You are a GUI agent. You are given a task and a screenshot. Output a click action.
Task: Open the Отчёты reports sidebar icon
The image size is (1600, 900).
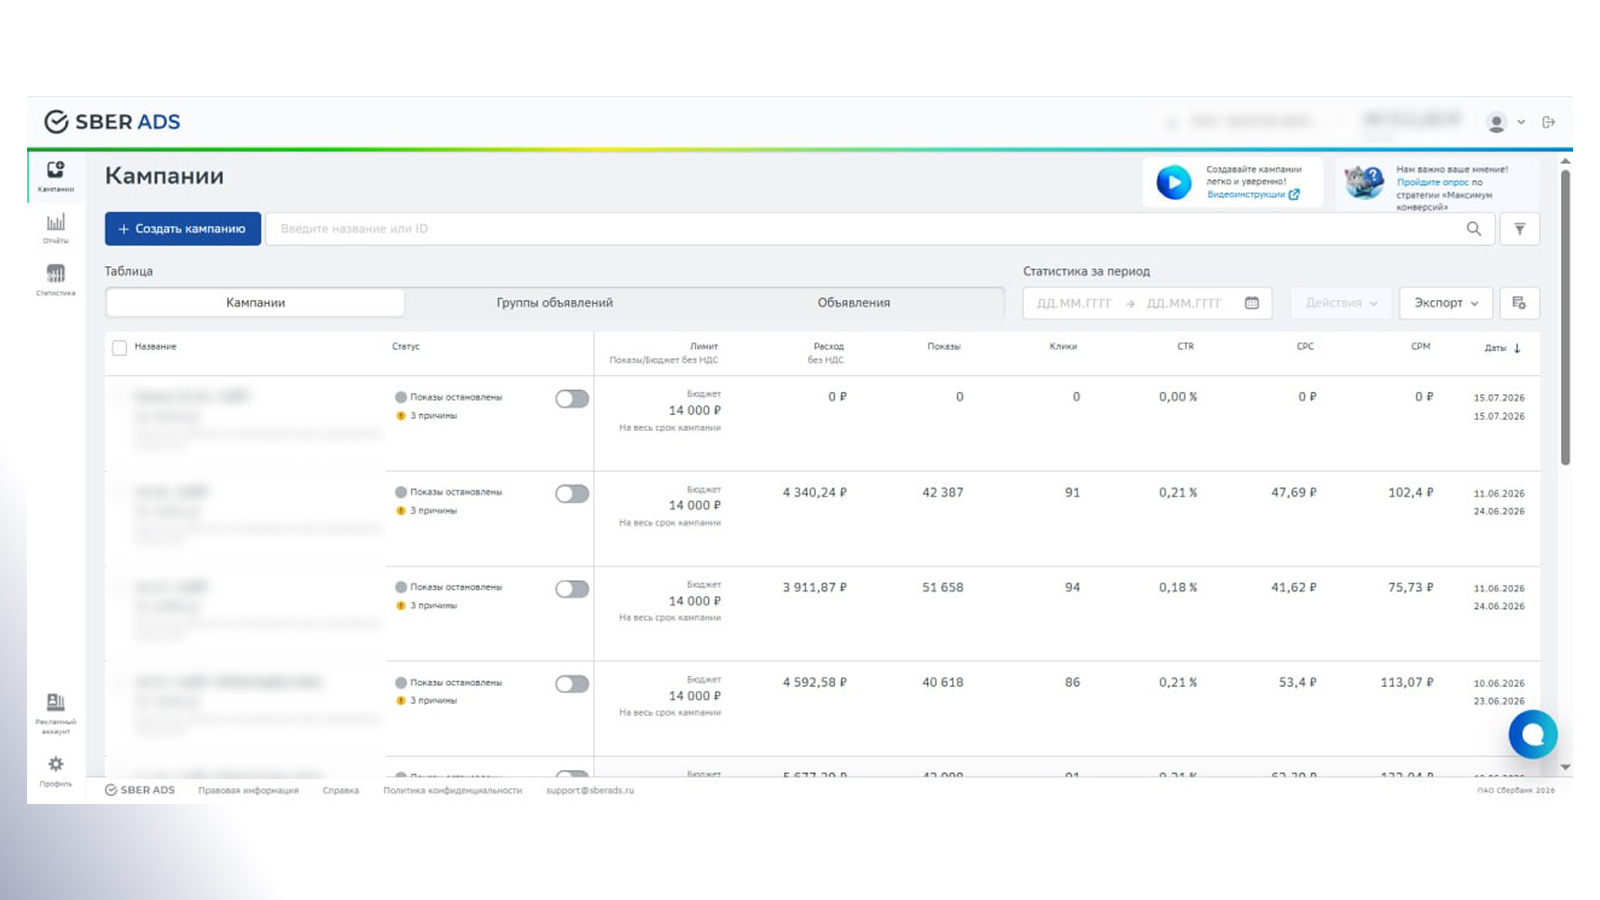55,228
